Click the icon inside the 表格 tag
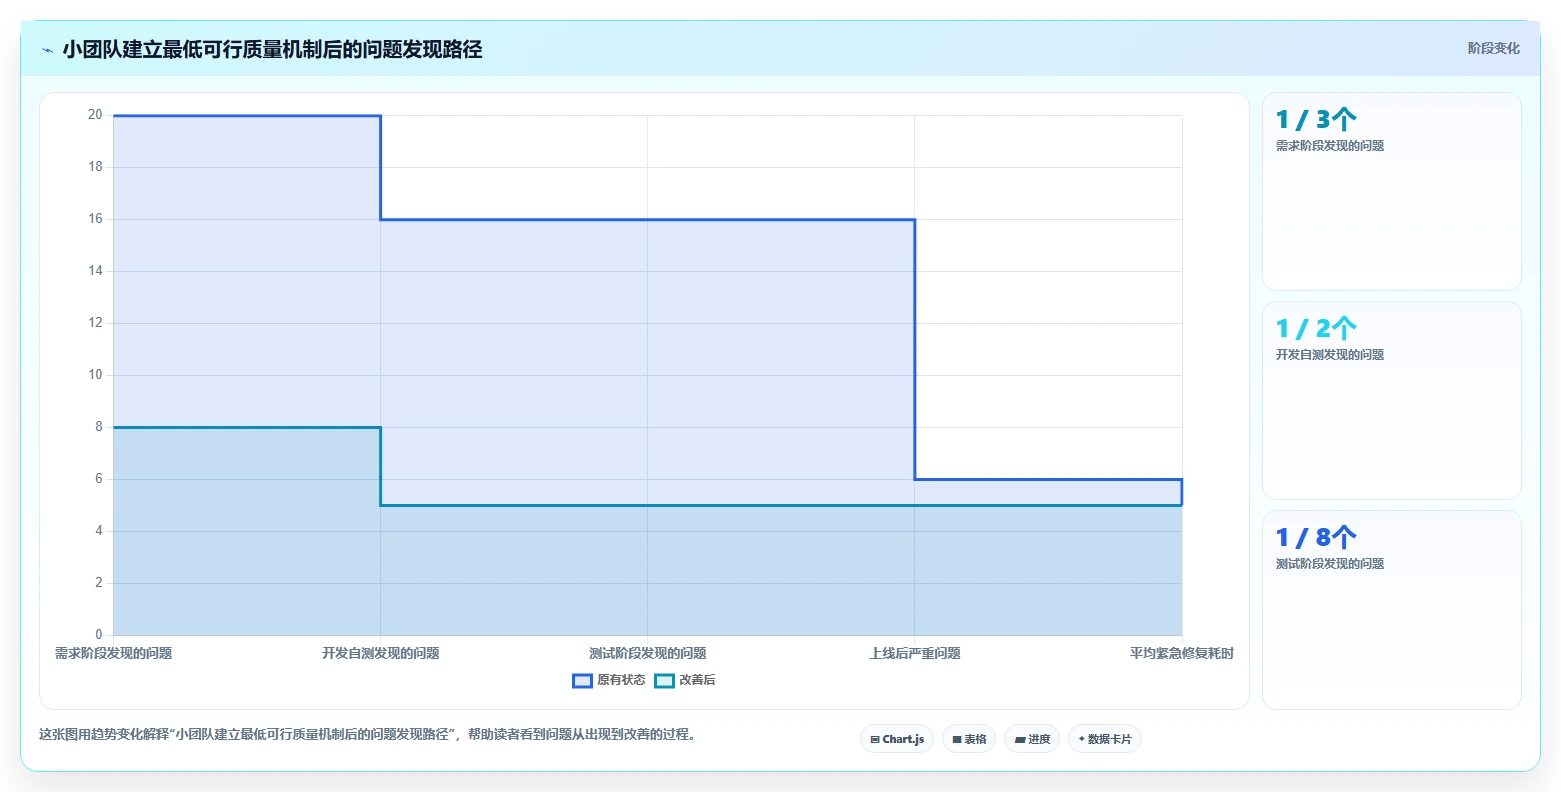1561x792 pixels. pos(957,740)
